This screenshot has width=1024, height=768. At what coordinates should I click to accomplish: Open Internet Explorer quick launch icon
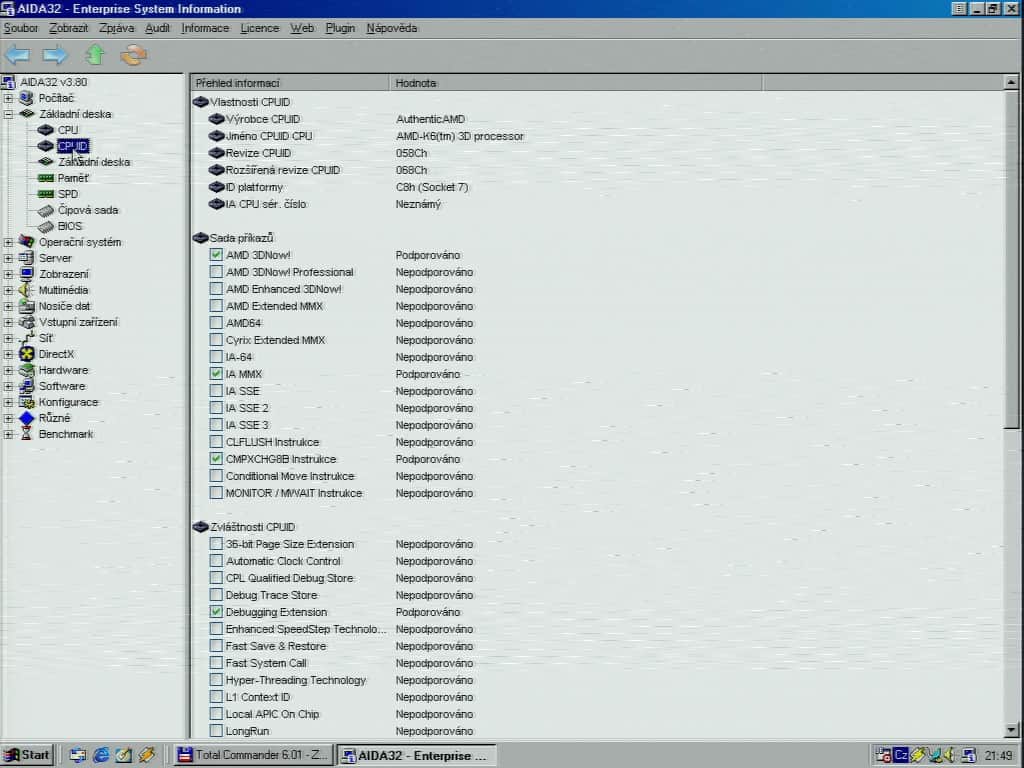click(101, 755)
